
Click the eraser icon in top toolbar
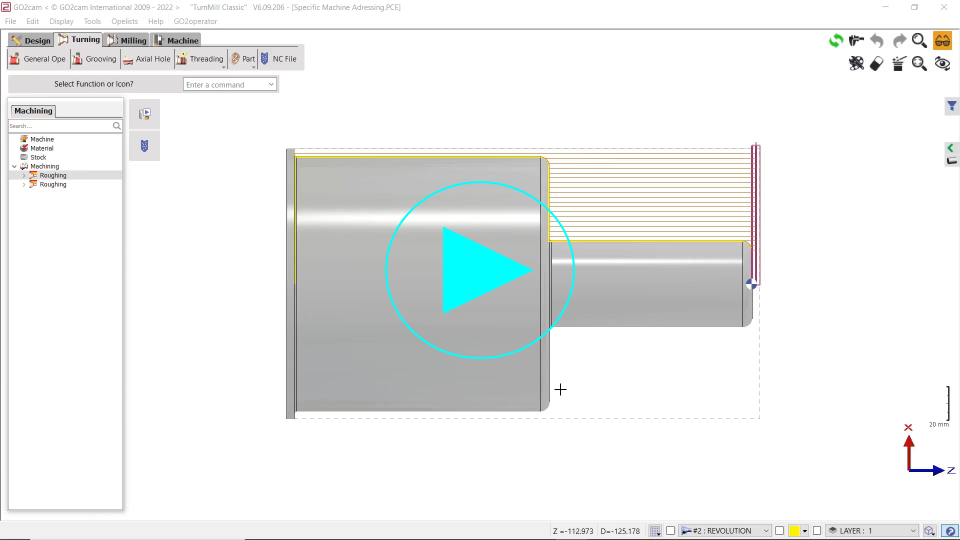[877, 64]
